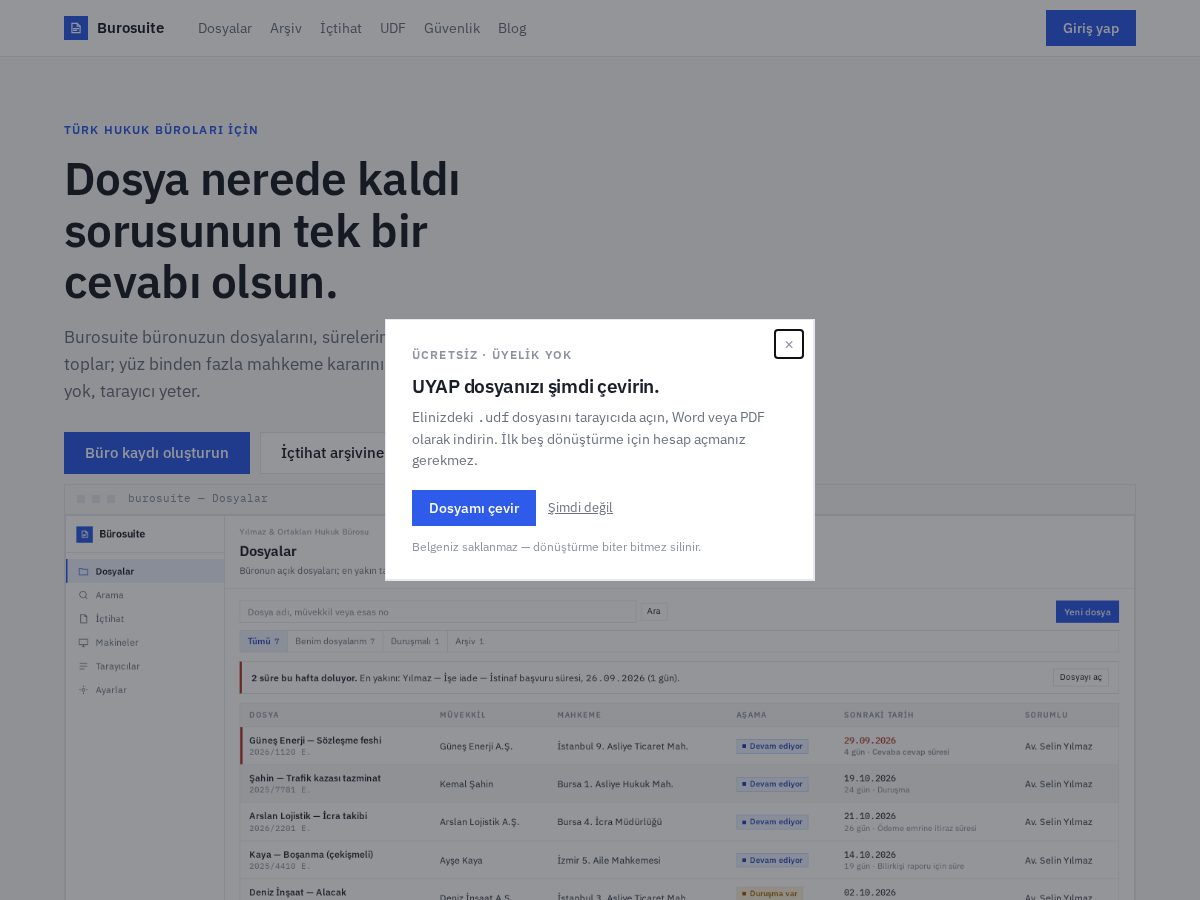This screenshot has height=900, width=1200.
Task: Switch to the Benim dosyalarım tab
Action: [335, 641]
